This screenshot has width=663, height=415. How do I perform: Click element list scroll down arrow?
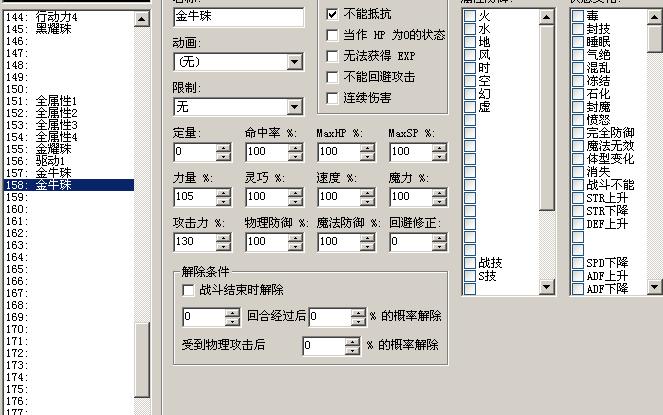click(546, 287)
